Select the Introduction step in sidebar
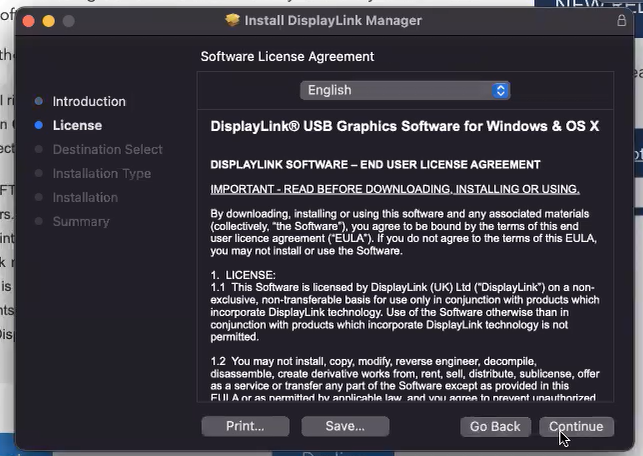This screenshot has height=456, width=643. pyautogui.click(x=89, y=101)
